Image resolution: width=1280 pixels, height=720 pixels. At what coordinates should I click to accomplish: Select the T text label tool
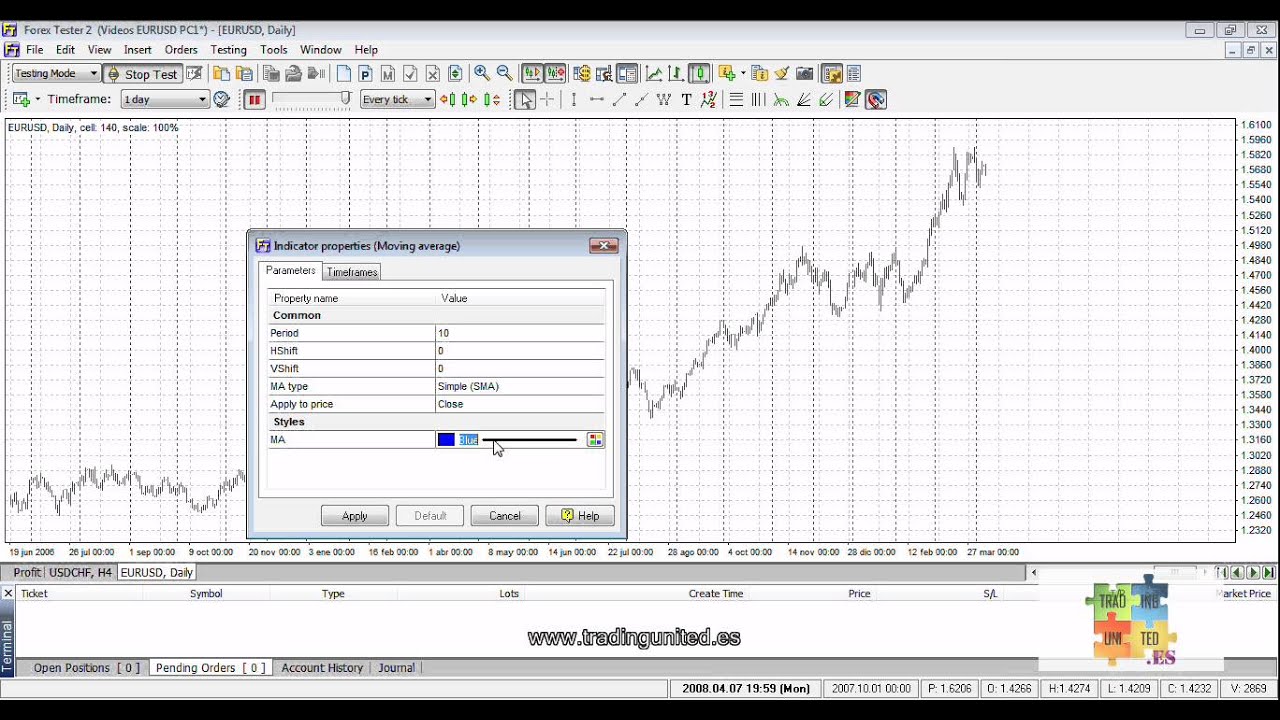[686, 99]
